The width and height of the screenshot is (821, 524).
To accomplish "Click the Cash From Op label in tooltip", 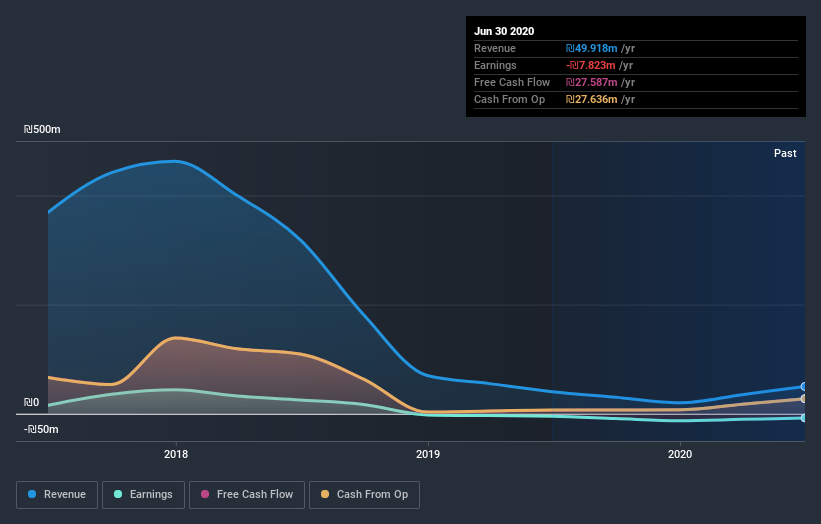I will tap(509, 99).
